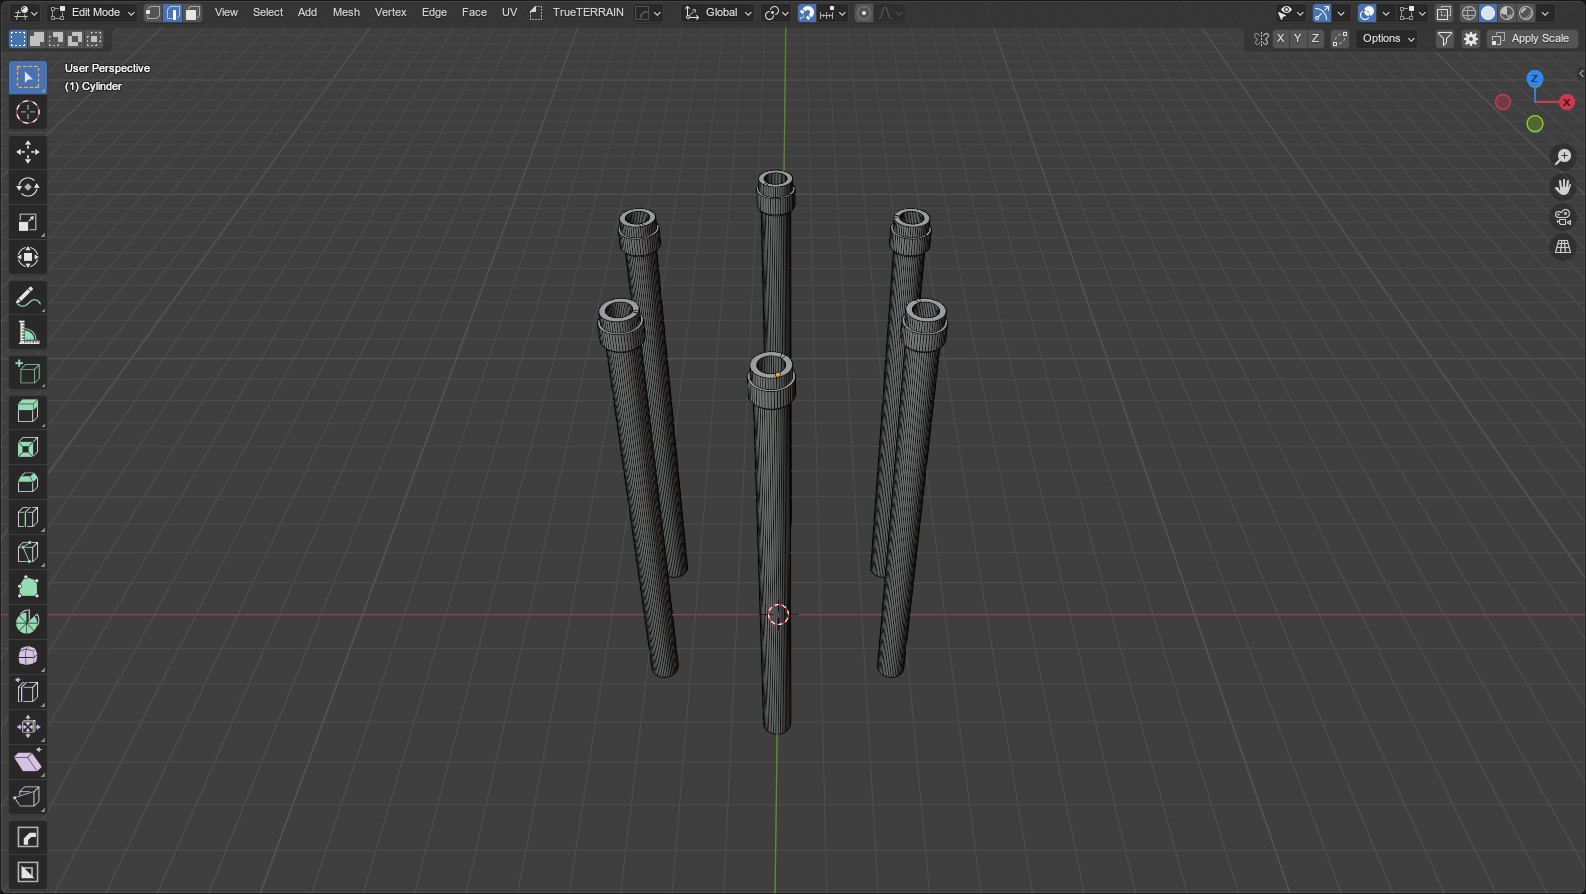The height and width of the screenshot is (894, 1586).
Task: Select the Bevel tool
Action: pos(28,482)
